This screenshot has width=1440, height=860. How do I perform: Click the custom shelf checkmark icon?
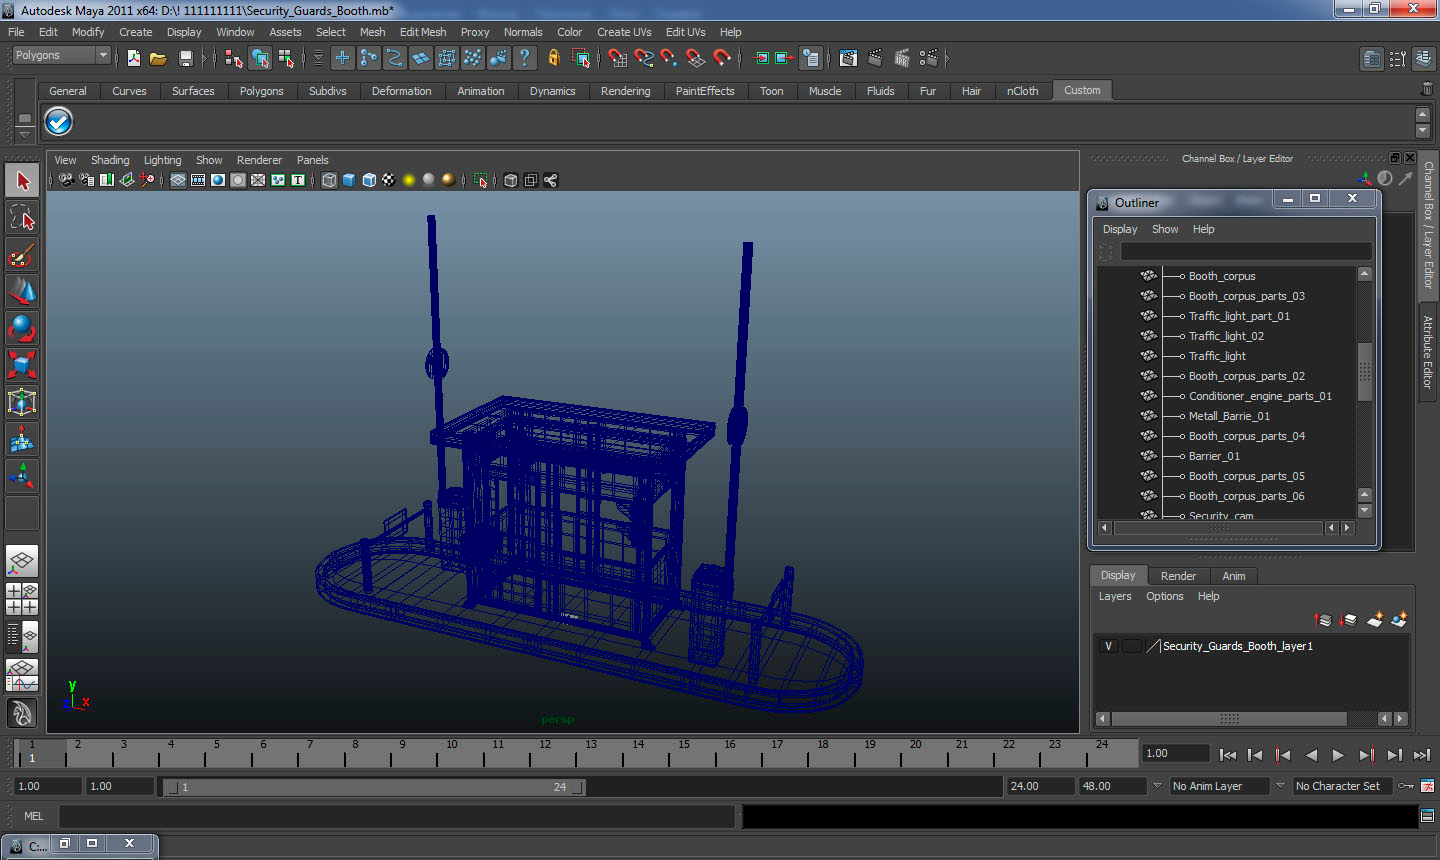(58, 122)
